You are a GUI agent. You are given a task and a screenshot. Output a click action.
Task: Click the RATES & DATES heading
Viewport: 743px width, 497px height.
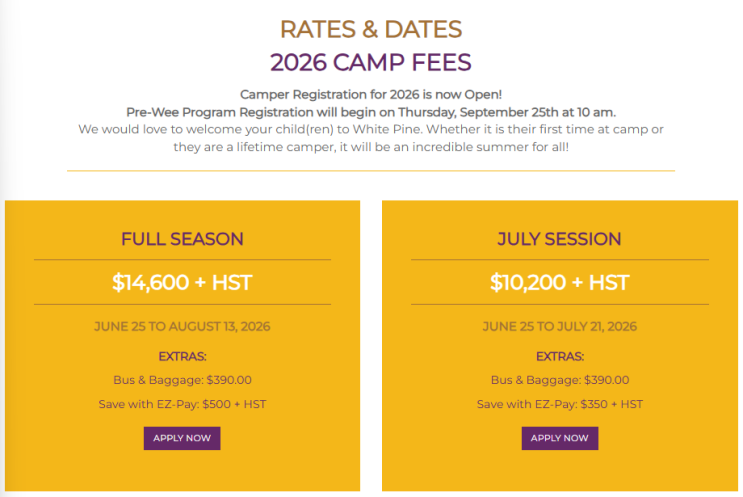pos(370,28)
